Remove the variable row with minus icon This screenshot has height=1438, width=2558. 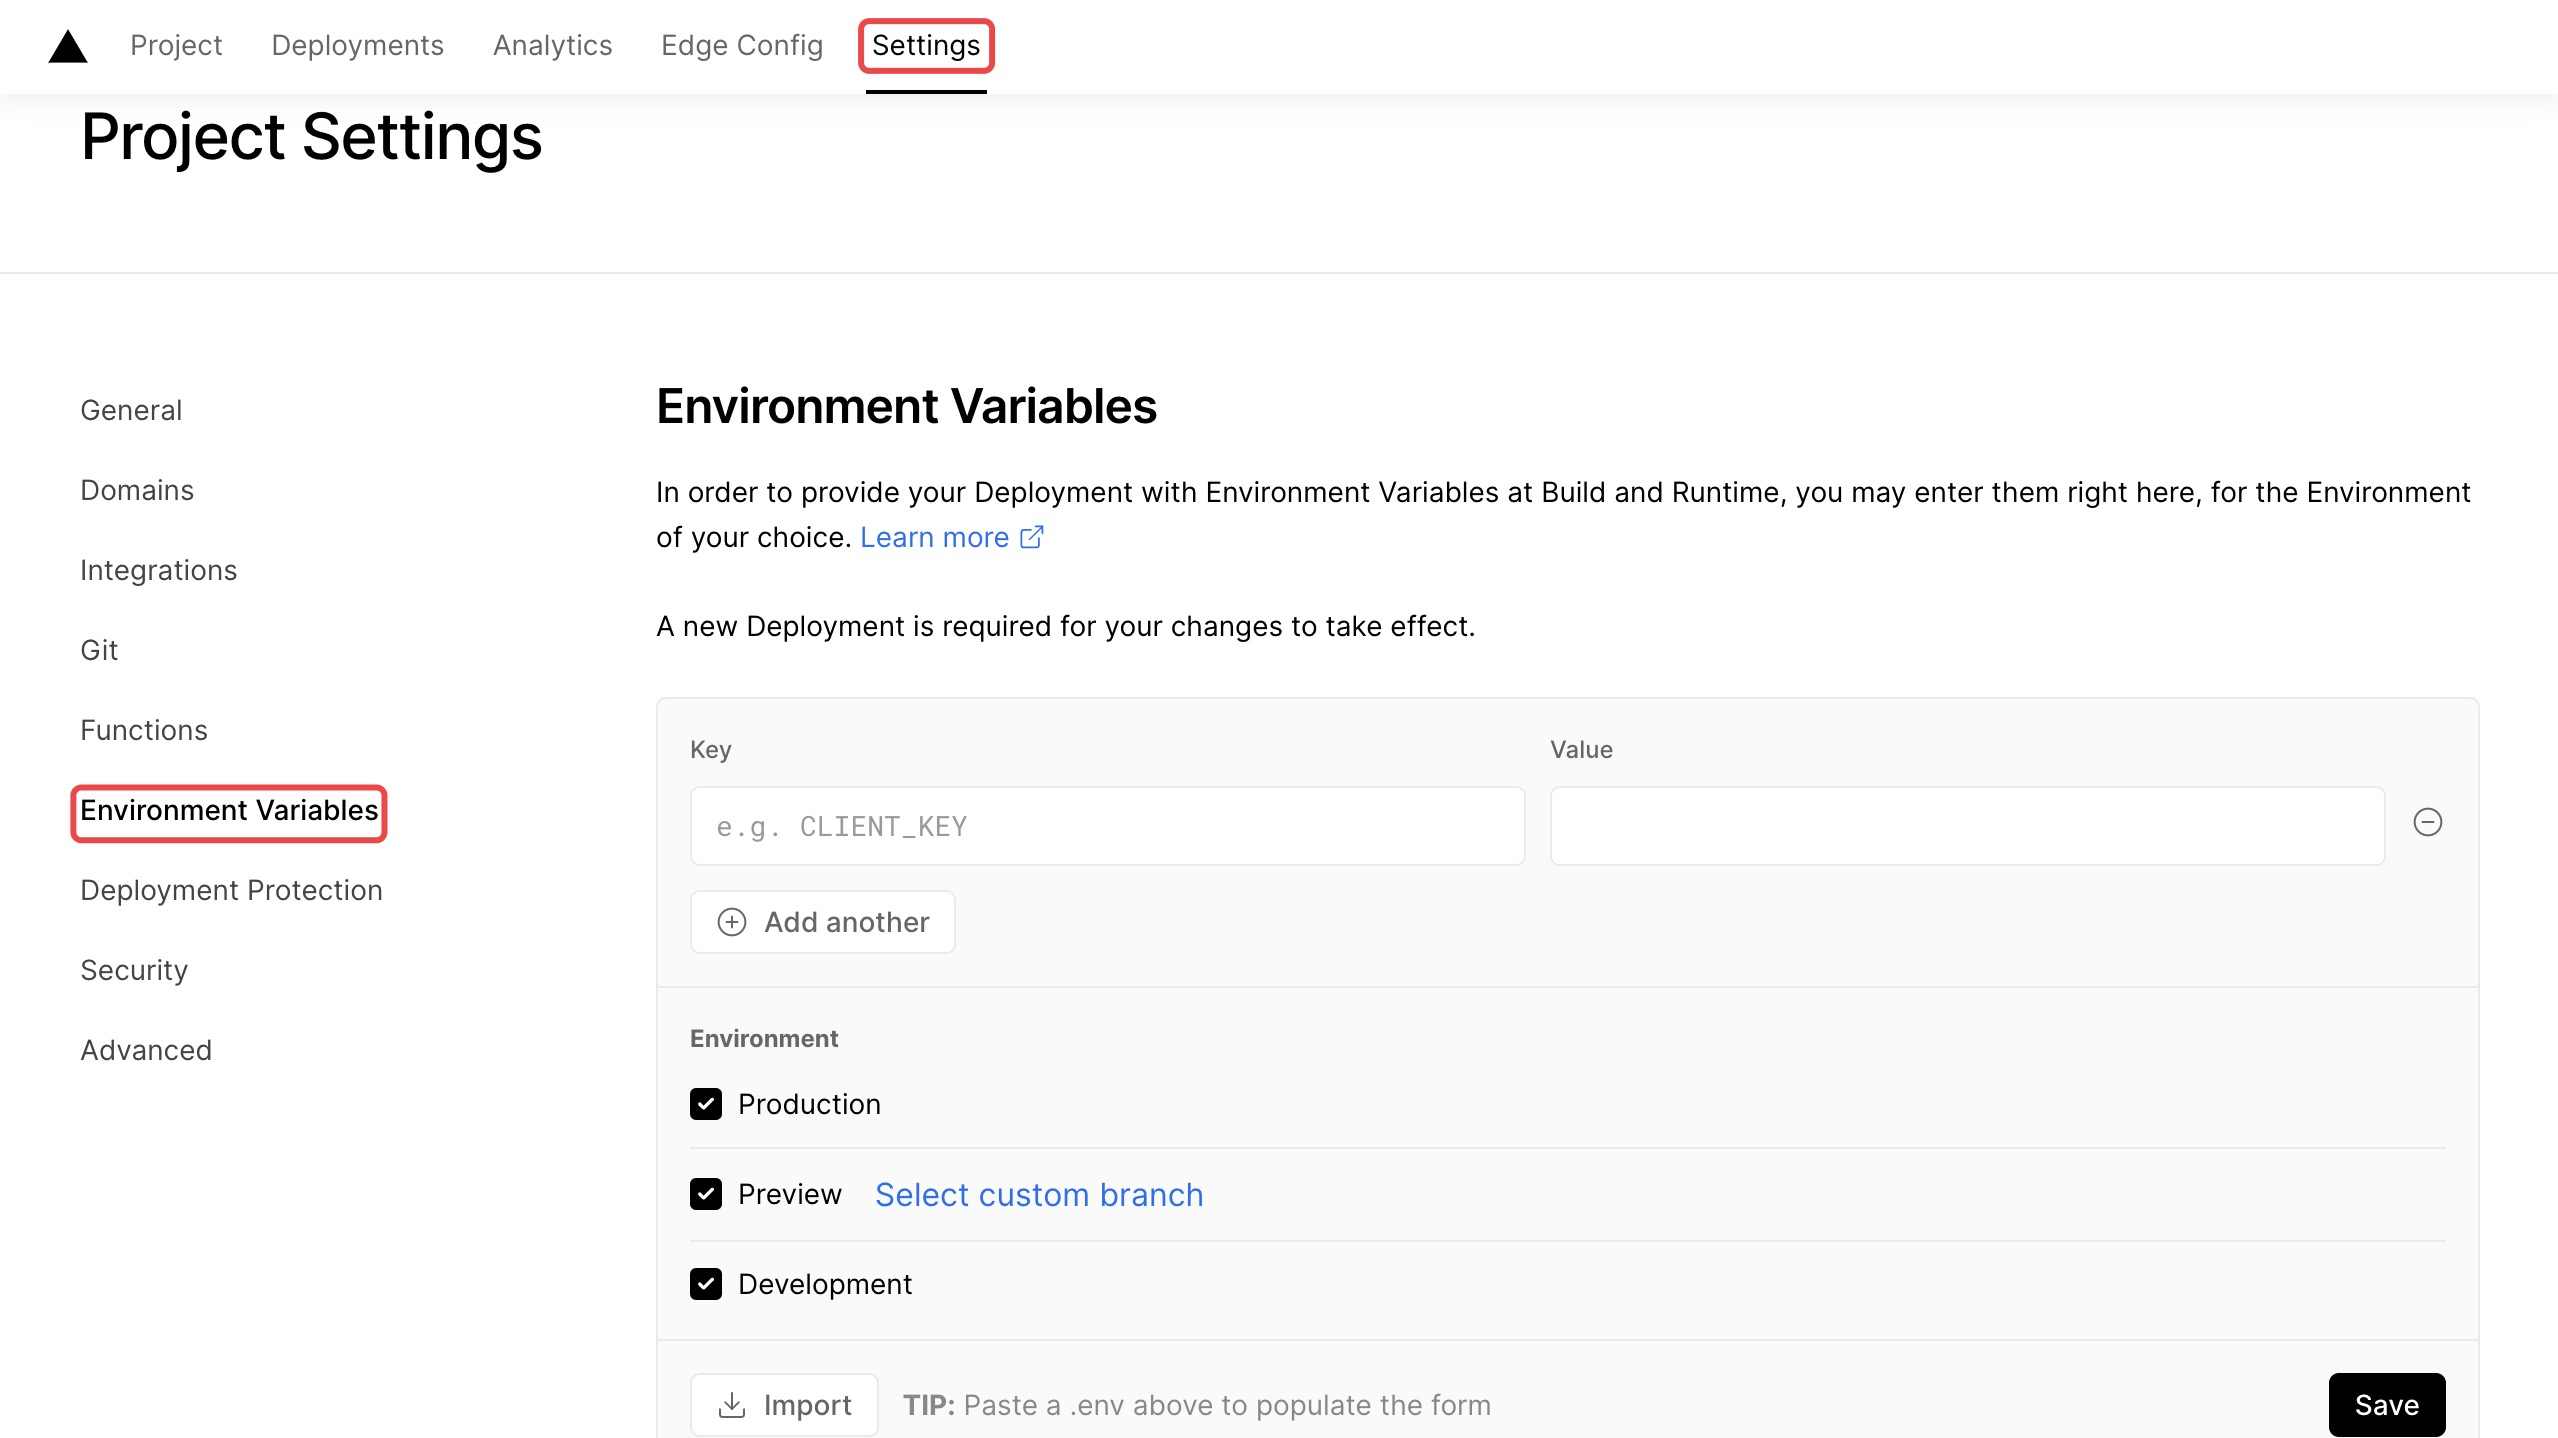2427,822
